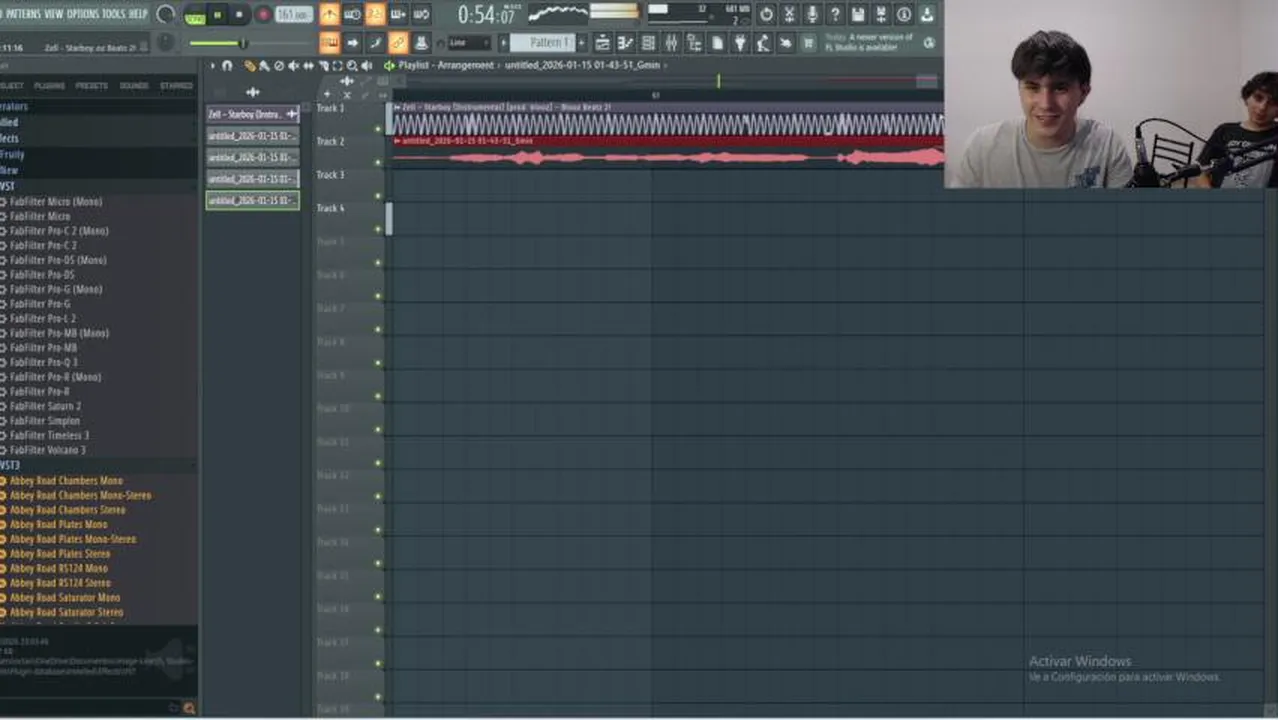Expand the VST3 browser folder
The width and height of the screenshot is (1278, 720).
coord(10,465)
